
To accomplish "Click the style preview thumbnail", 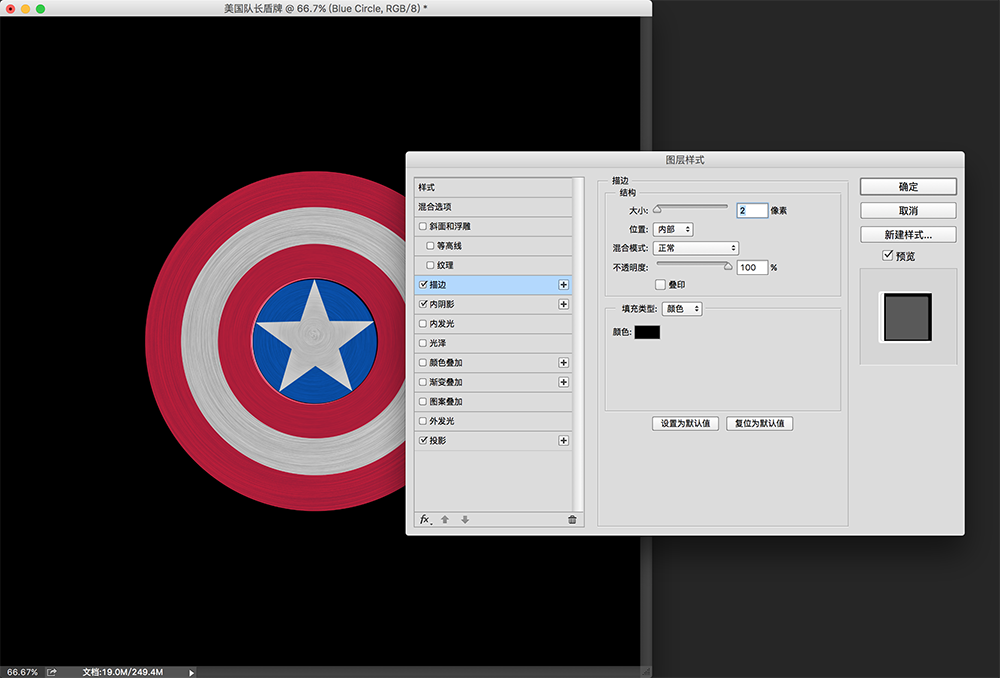I will (908, 317).
